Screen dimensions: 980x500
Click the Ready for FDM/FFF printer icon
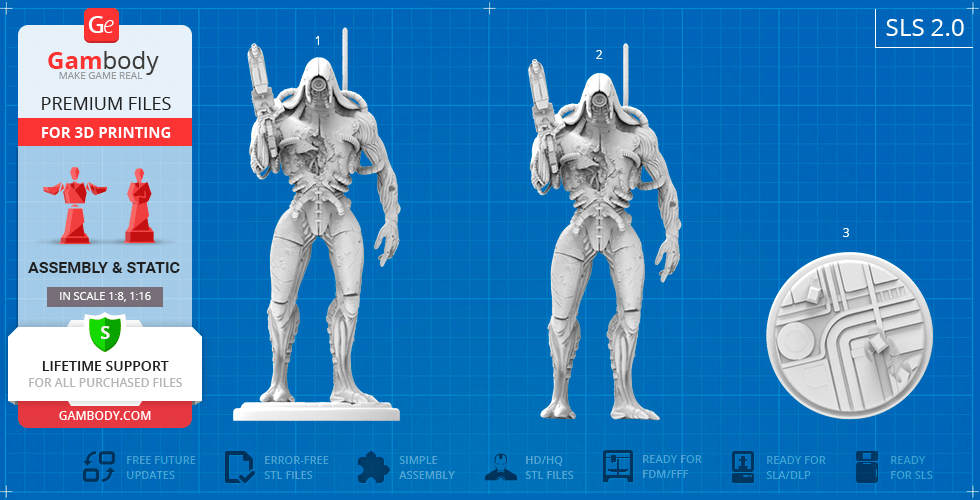(618, 467)
